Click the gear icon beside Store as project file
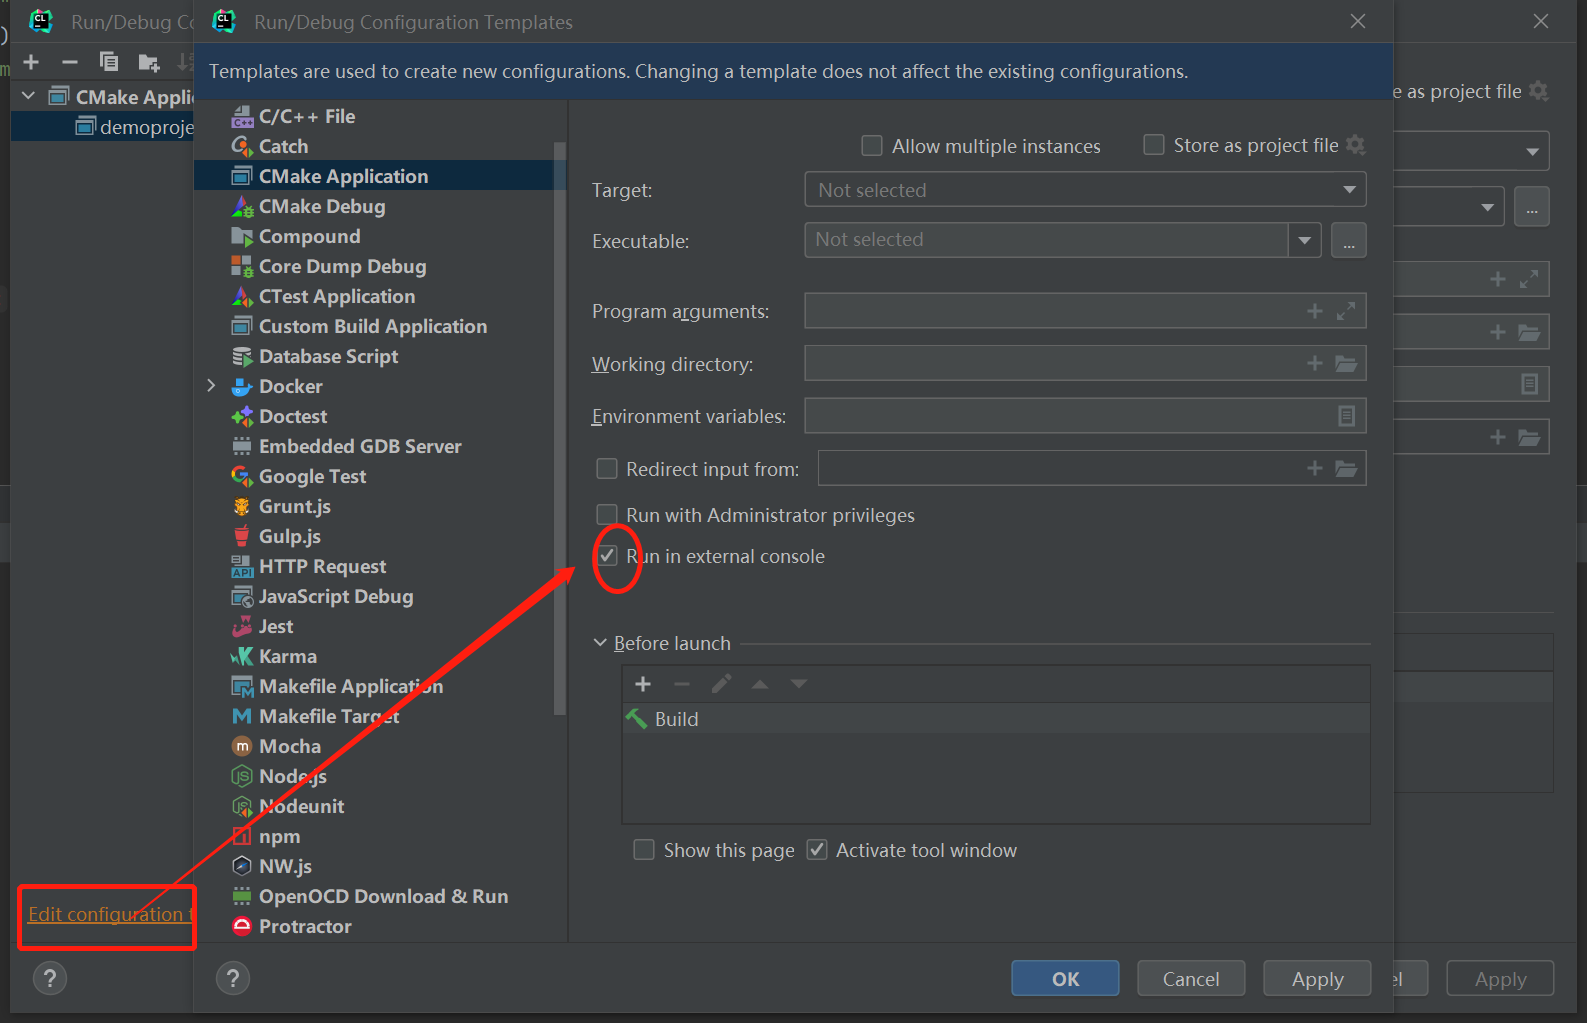This screenshot has width=1587, height=1023. click(x=1356, y=145)
